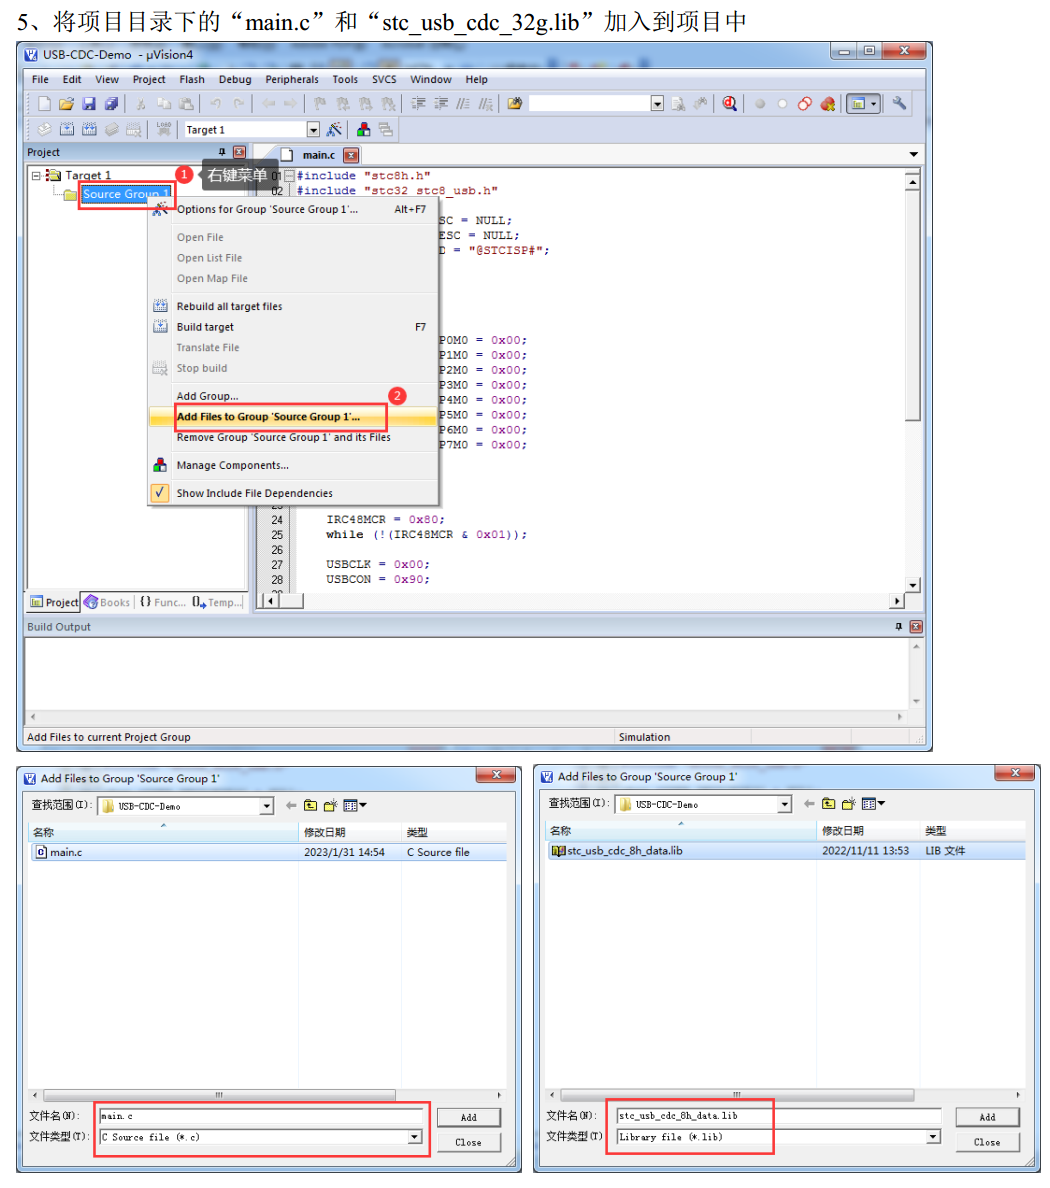This screenshot has width=1050, height=1188.
Task: Start the debug session magnifier icon
Action: point(730,104)
